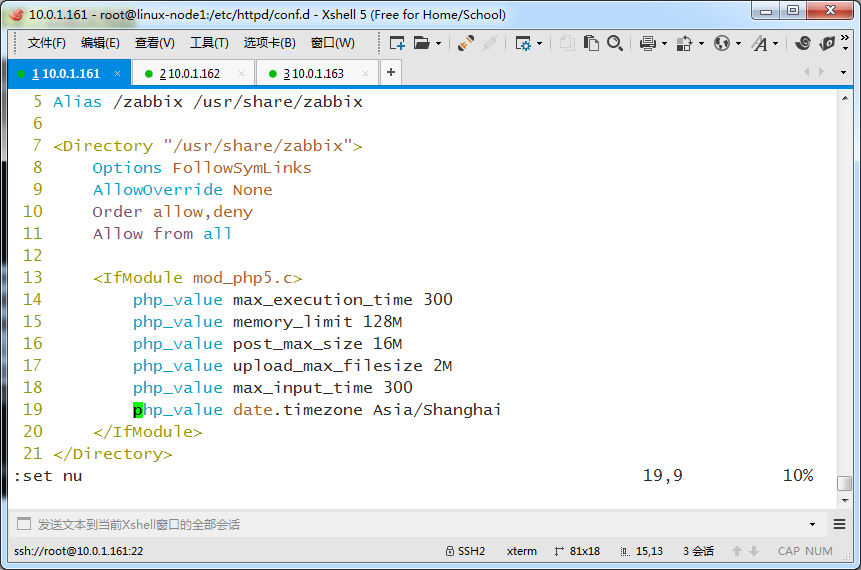Click the compose bar input field

click(417, 524)
